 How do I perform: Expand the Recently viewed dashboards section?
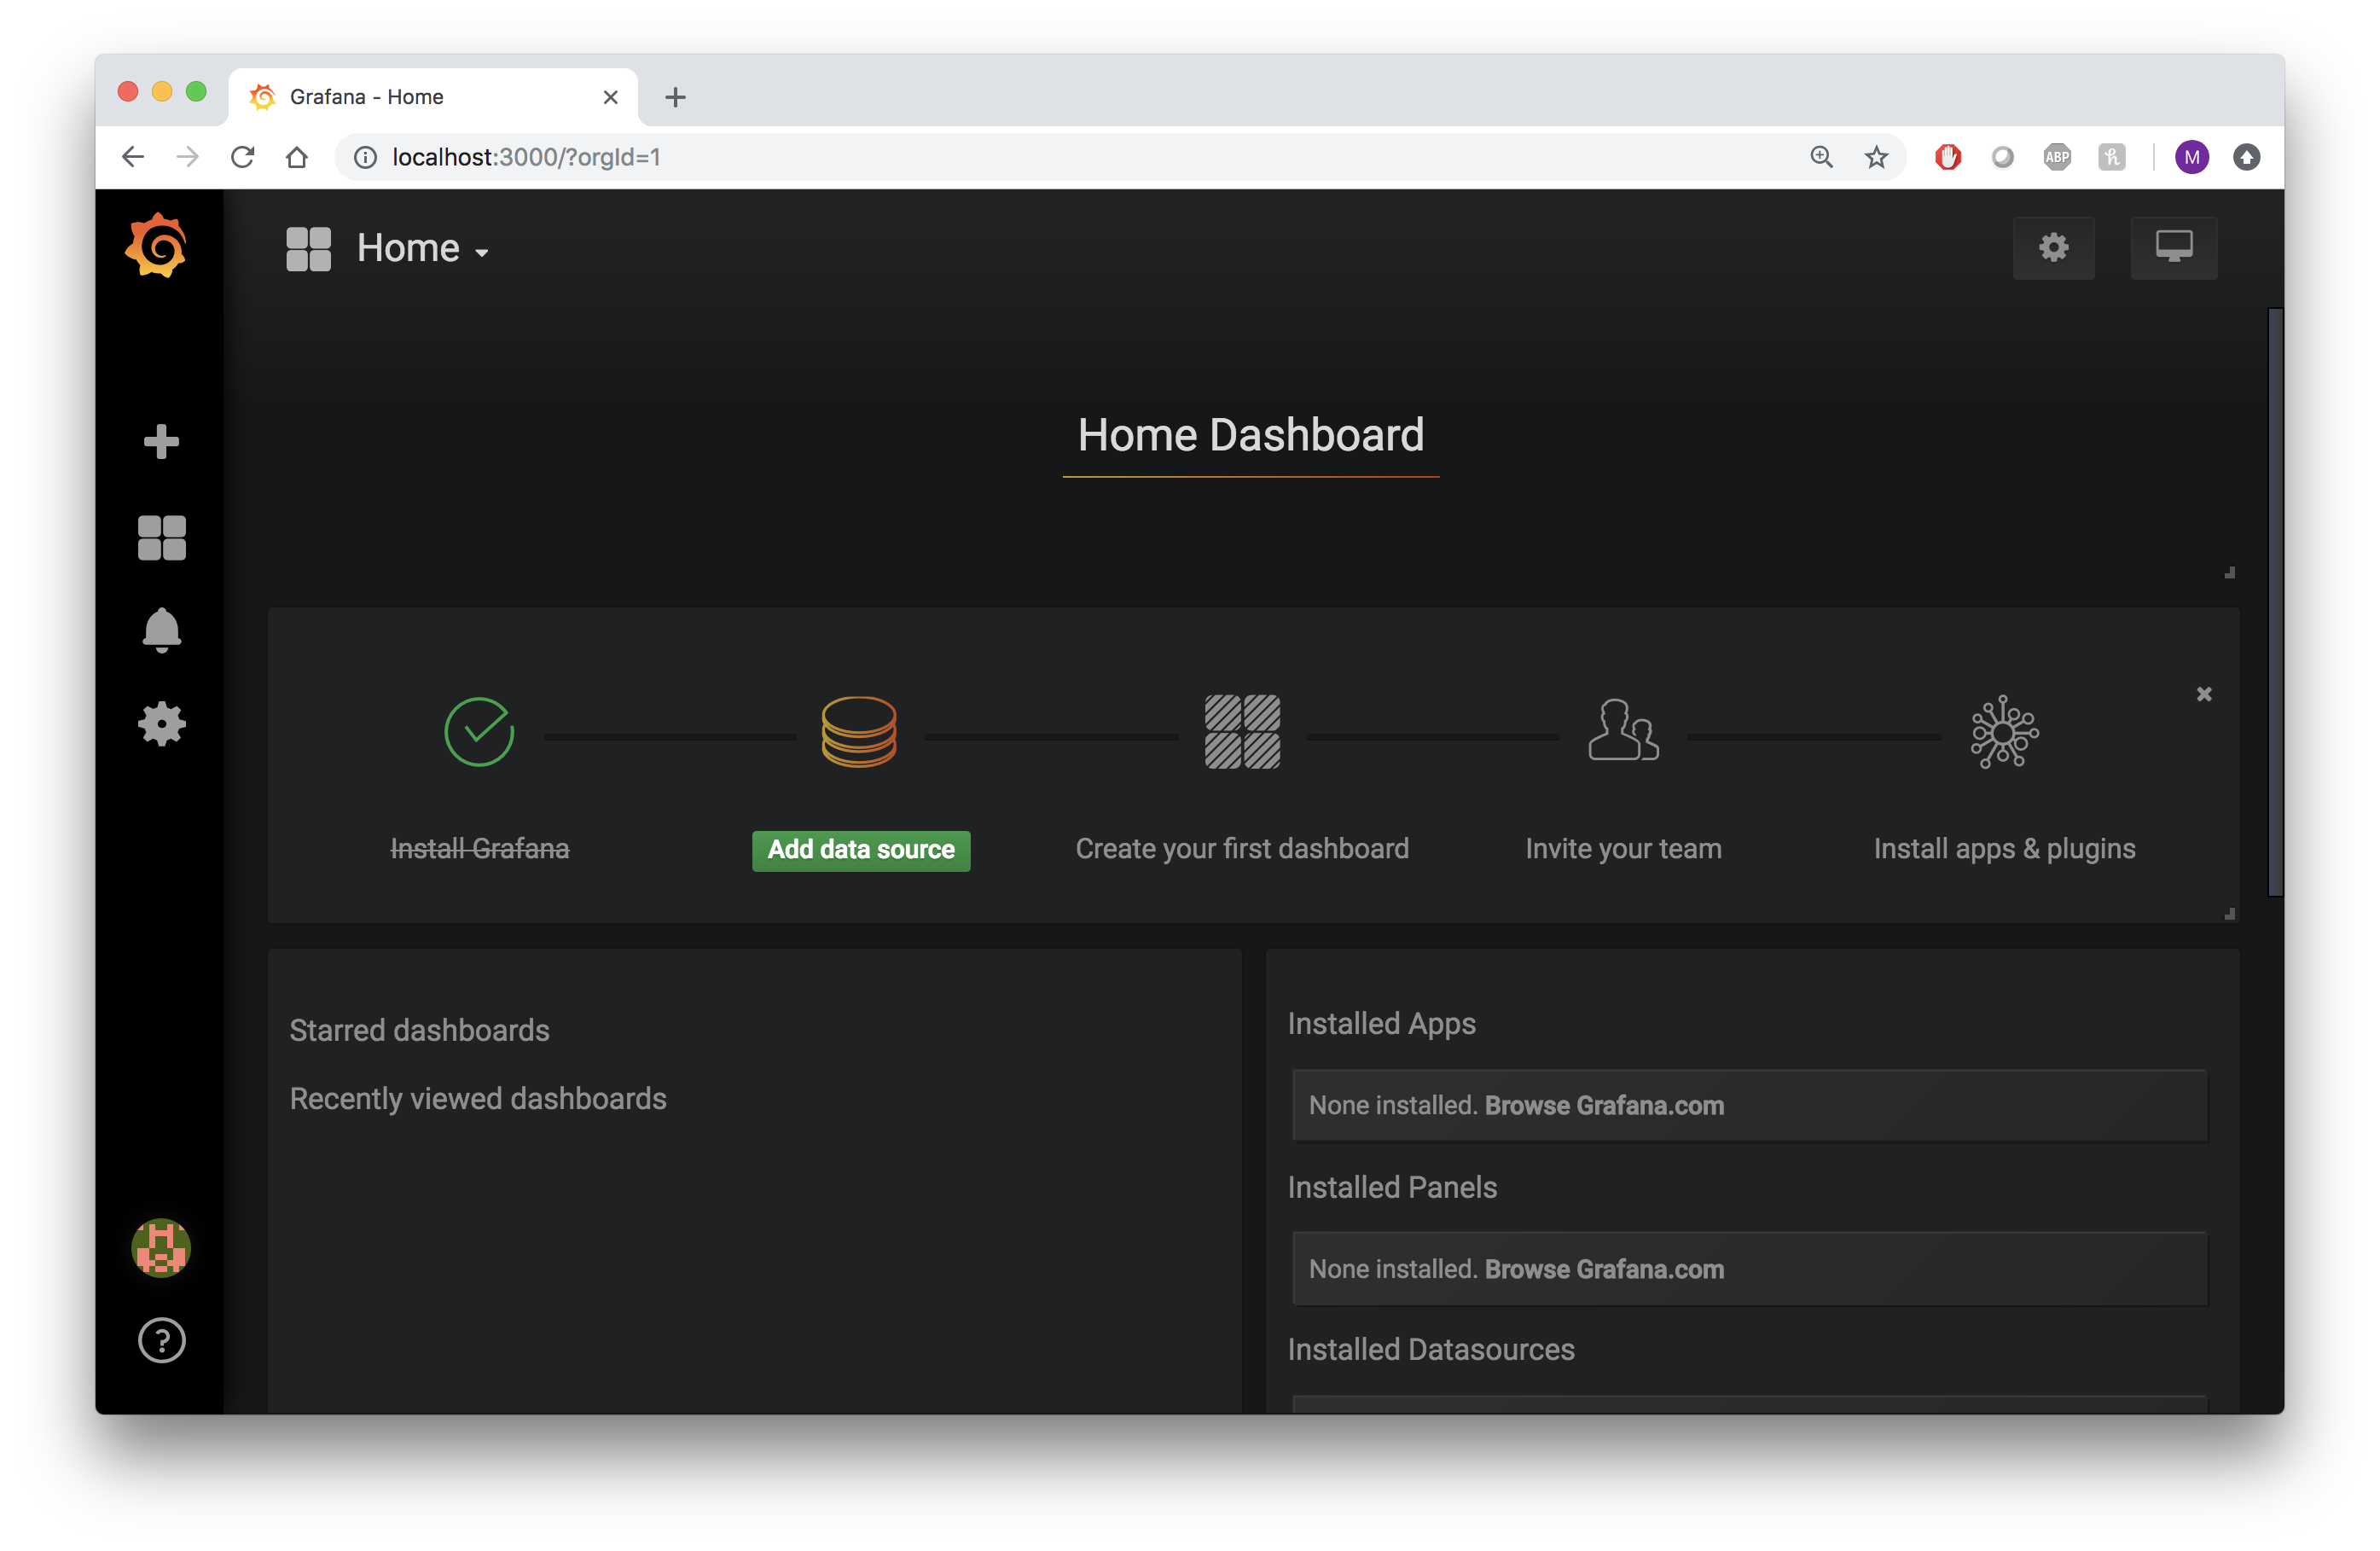tap(477, 1098)
